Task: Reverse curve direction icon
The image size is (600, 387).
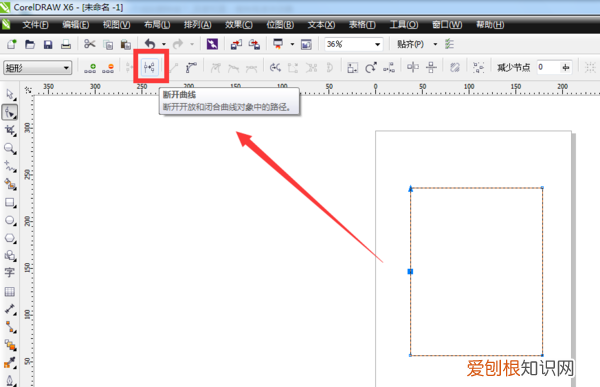Action: [275, 68]
